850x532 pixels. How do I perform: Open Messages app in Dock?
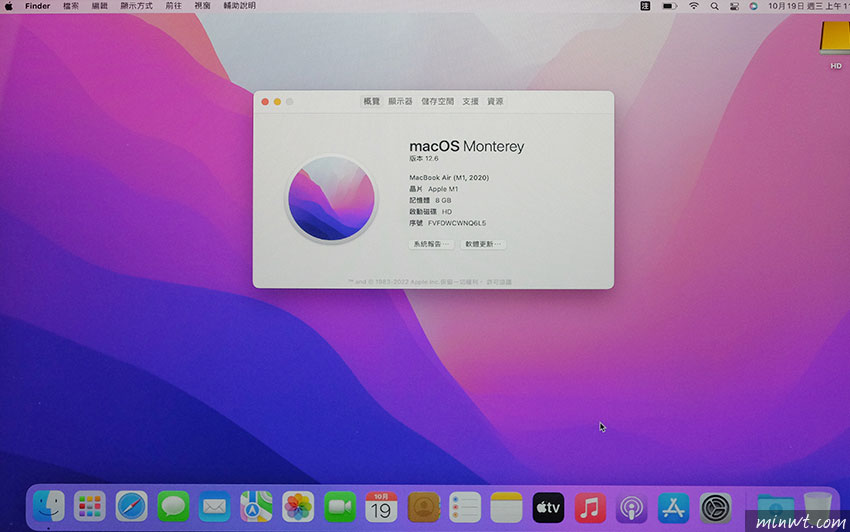[x=173, y=507]
